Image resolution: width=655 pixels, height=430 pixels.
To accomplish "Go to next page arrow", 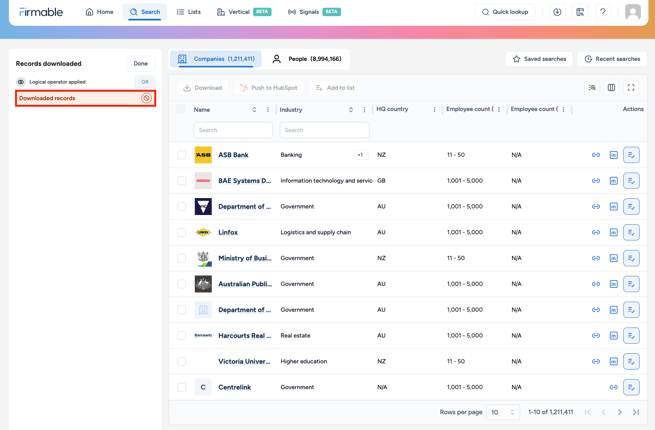I will pos(619,412).
